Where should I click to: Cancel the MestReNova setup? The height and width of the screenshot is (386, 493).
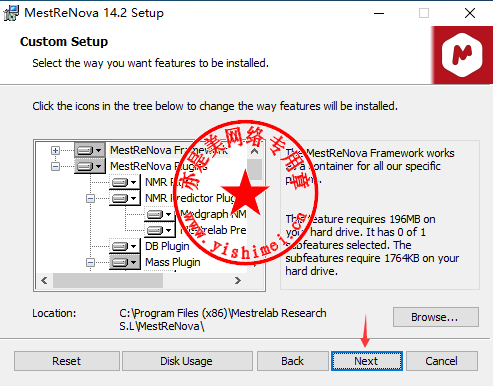point(442,361)
